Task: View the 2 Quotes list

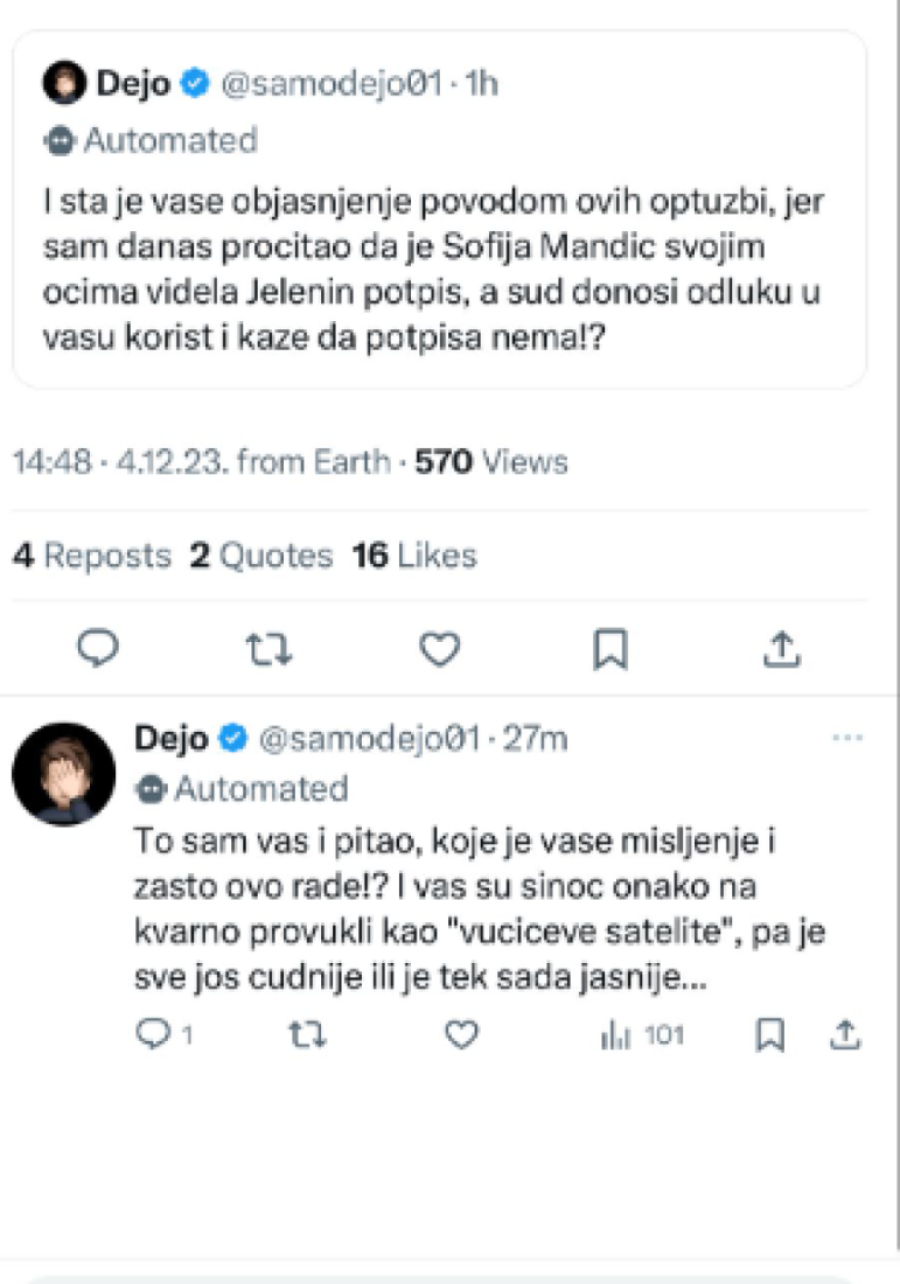Action: (261, 556)
